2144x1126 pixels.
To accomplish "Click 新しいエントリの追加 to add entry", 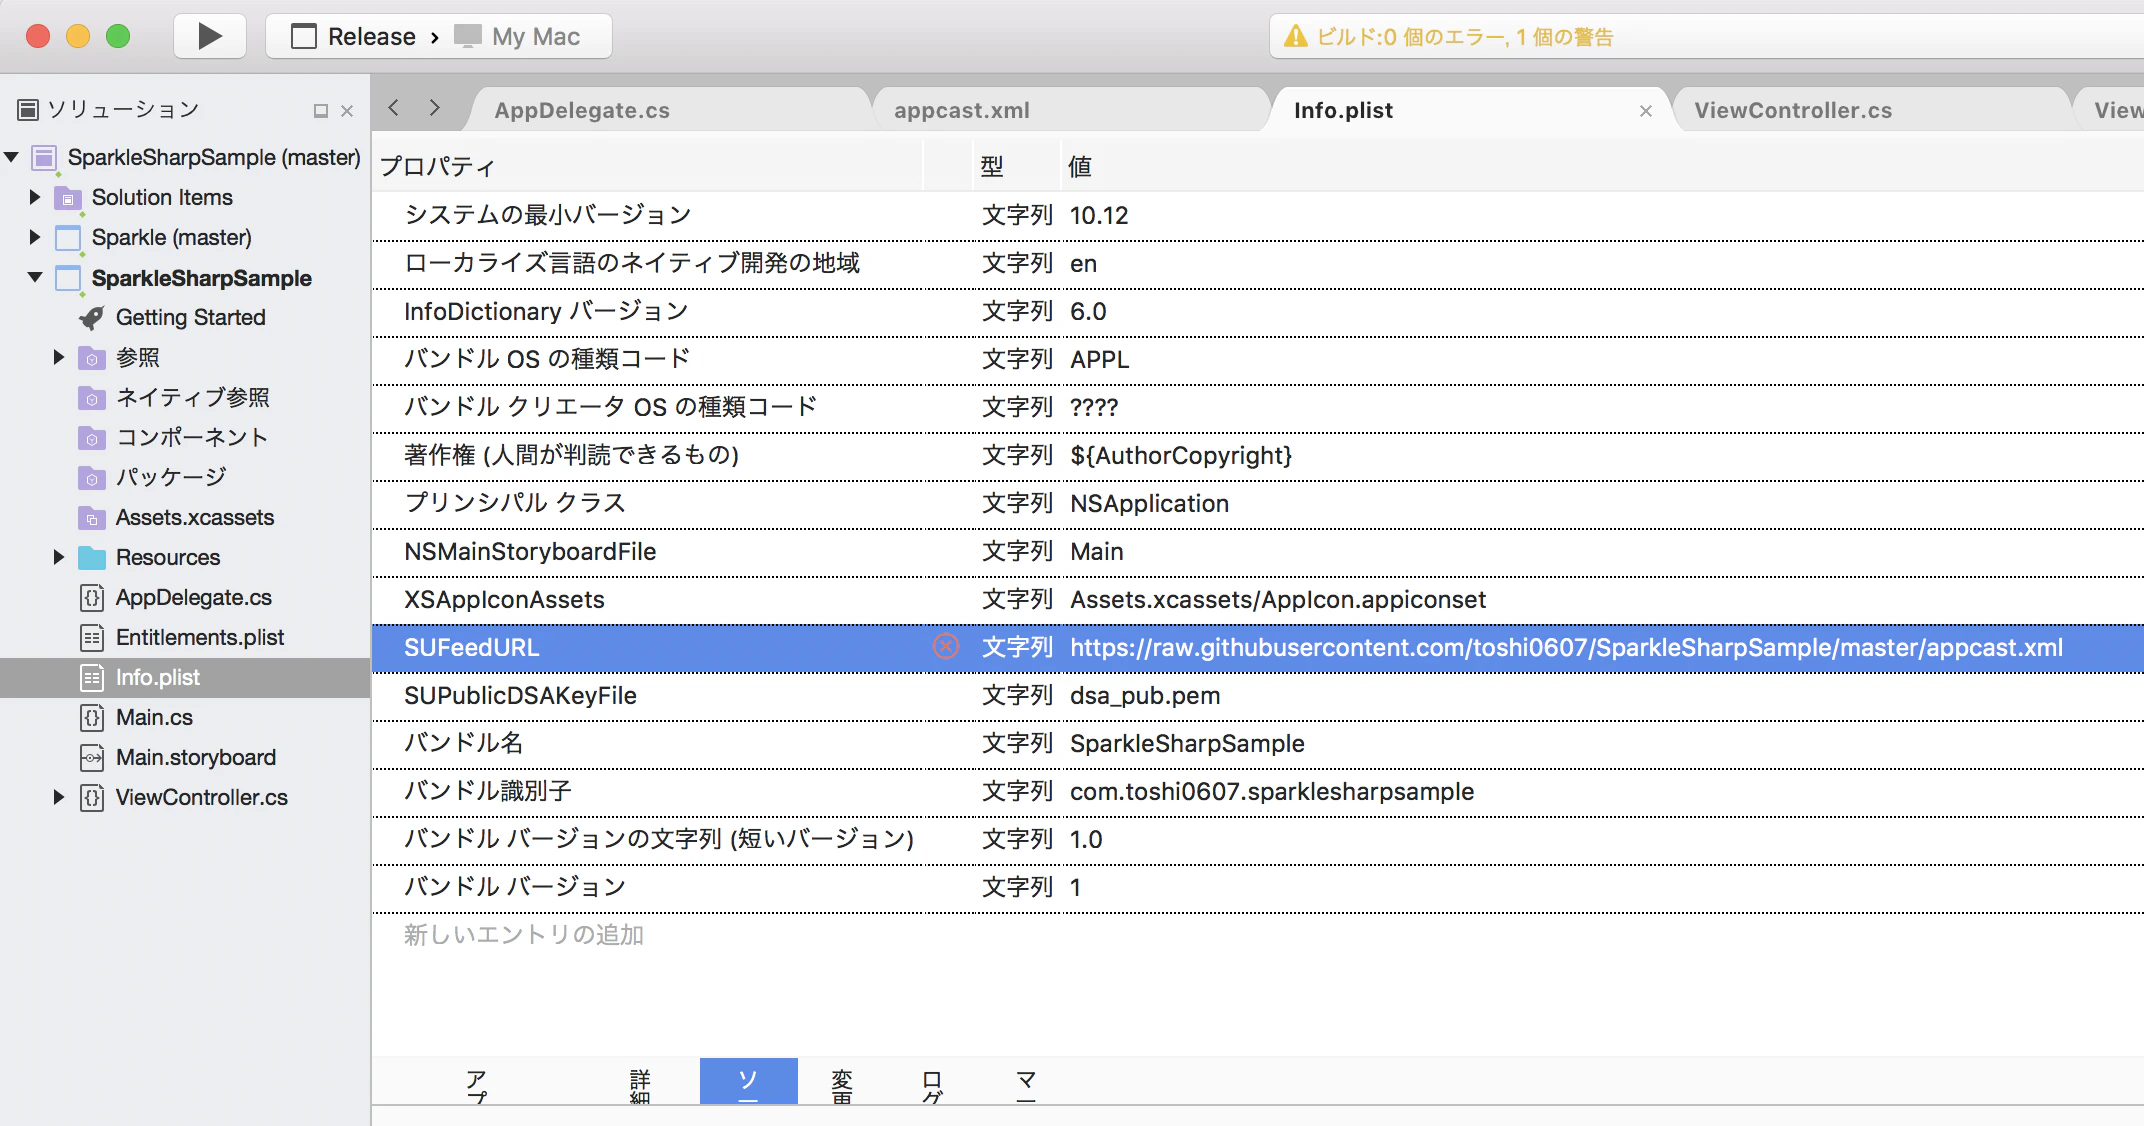I will [x=524, y=935].
